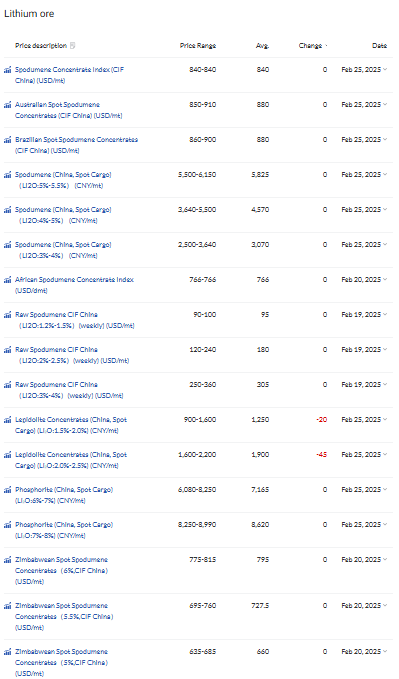Click the Price description column header

coord(41,45)
